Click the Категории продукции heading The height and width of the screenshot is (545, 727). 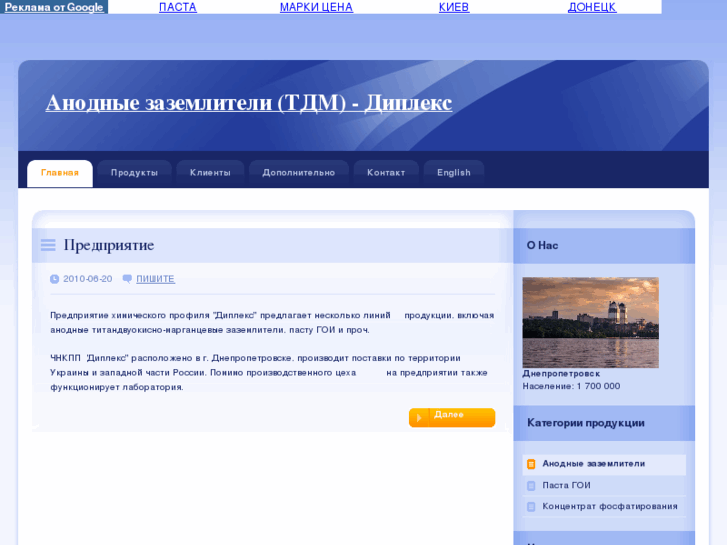click(x=586, y=423)
